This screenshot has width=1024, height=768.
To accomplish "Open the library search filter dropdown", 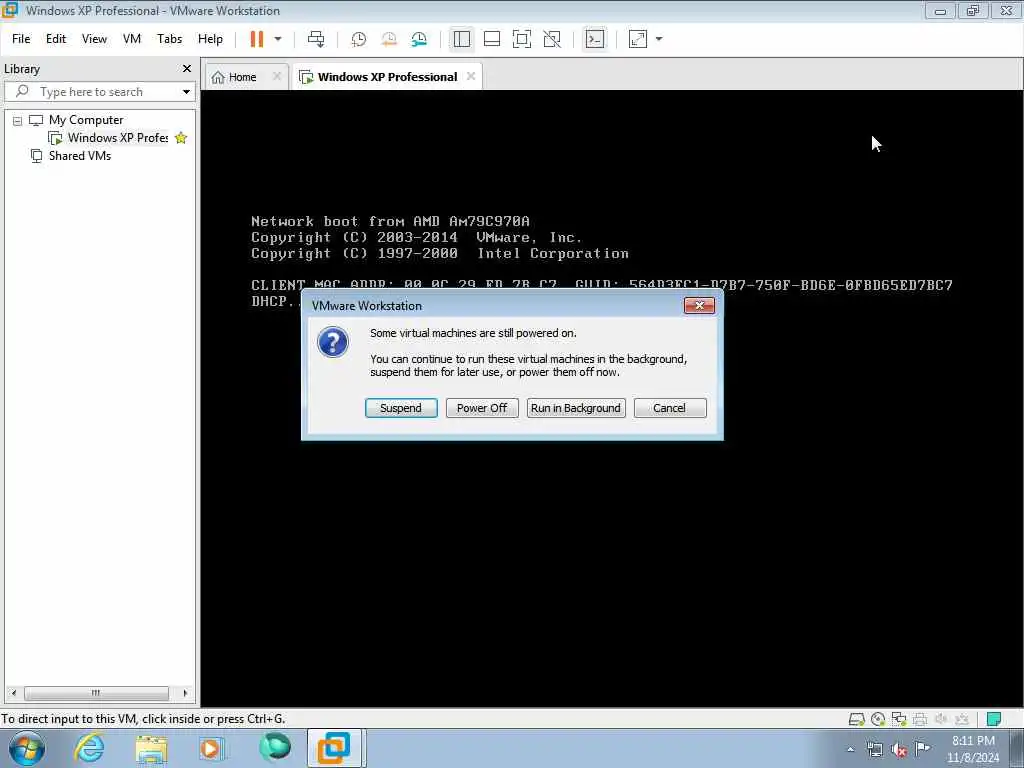I will [187, 91].
